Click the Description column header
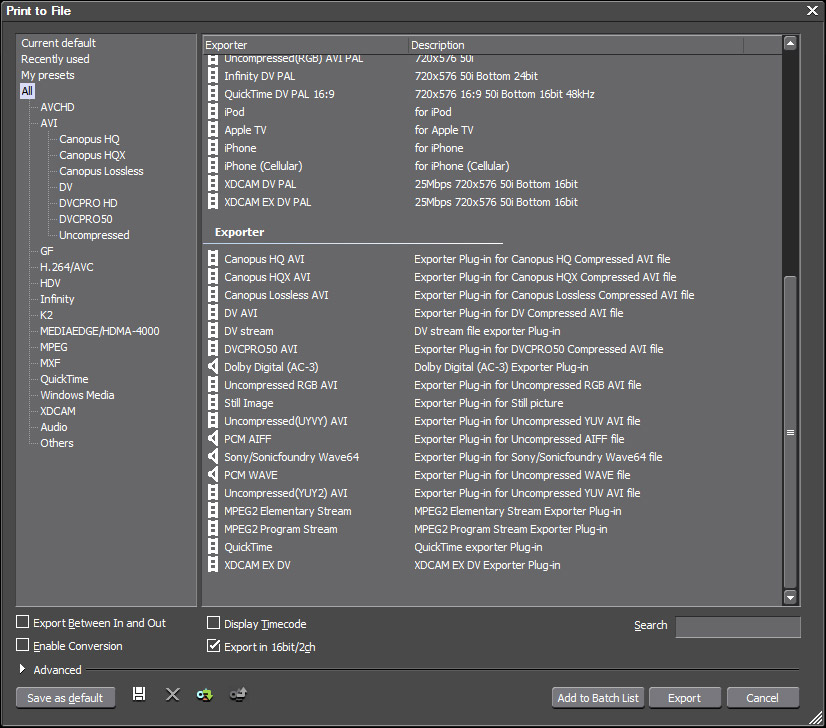The image size is (826, 728). [x=576, y=45]
